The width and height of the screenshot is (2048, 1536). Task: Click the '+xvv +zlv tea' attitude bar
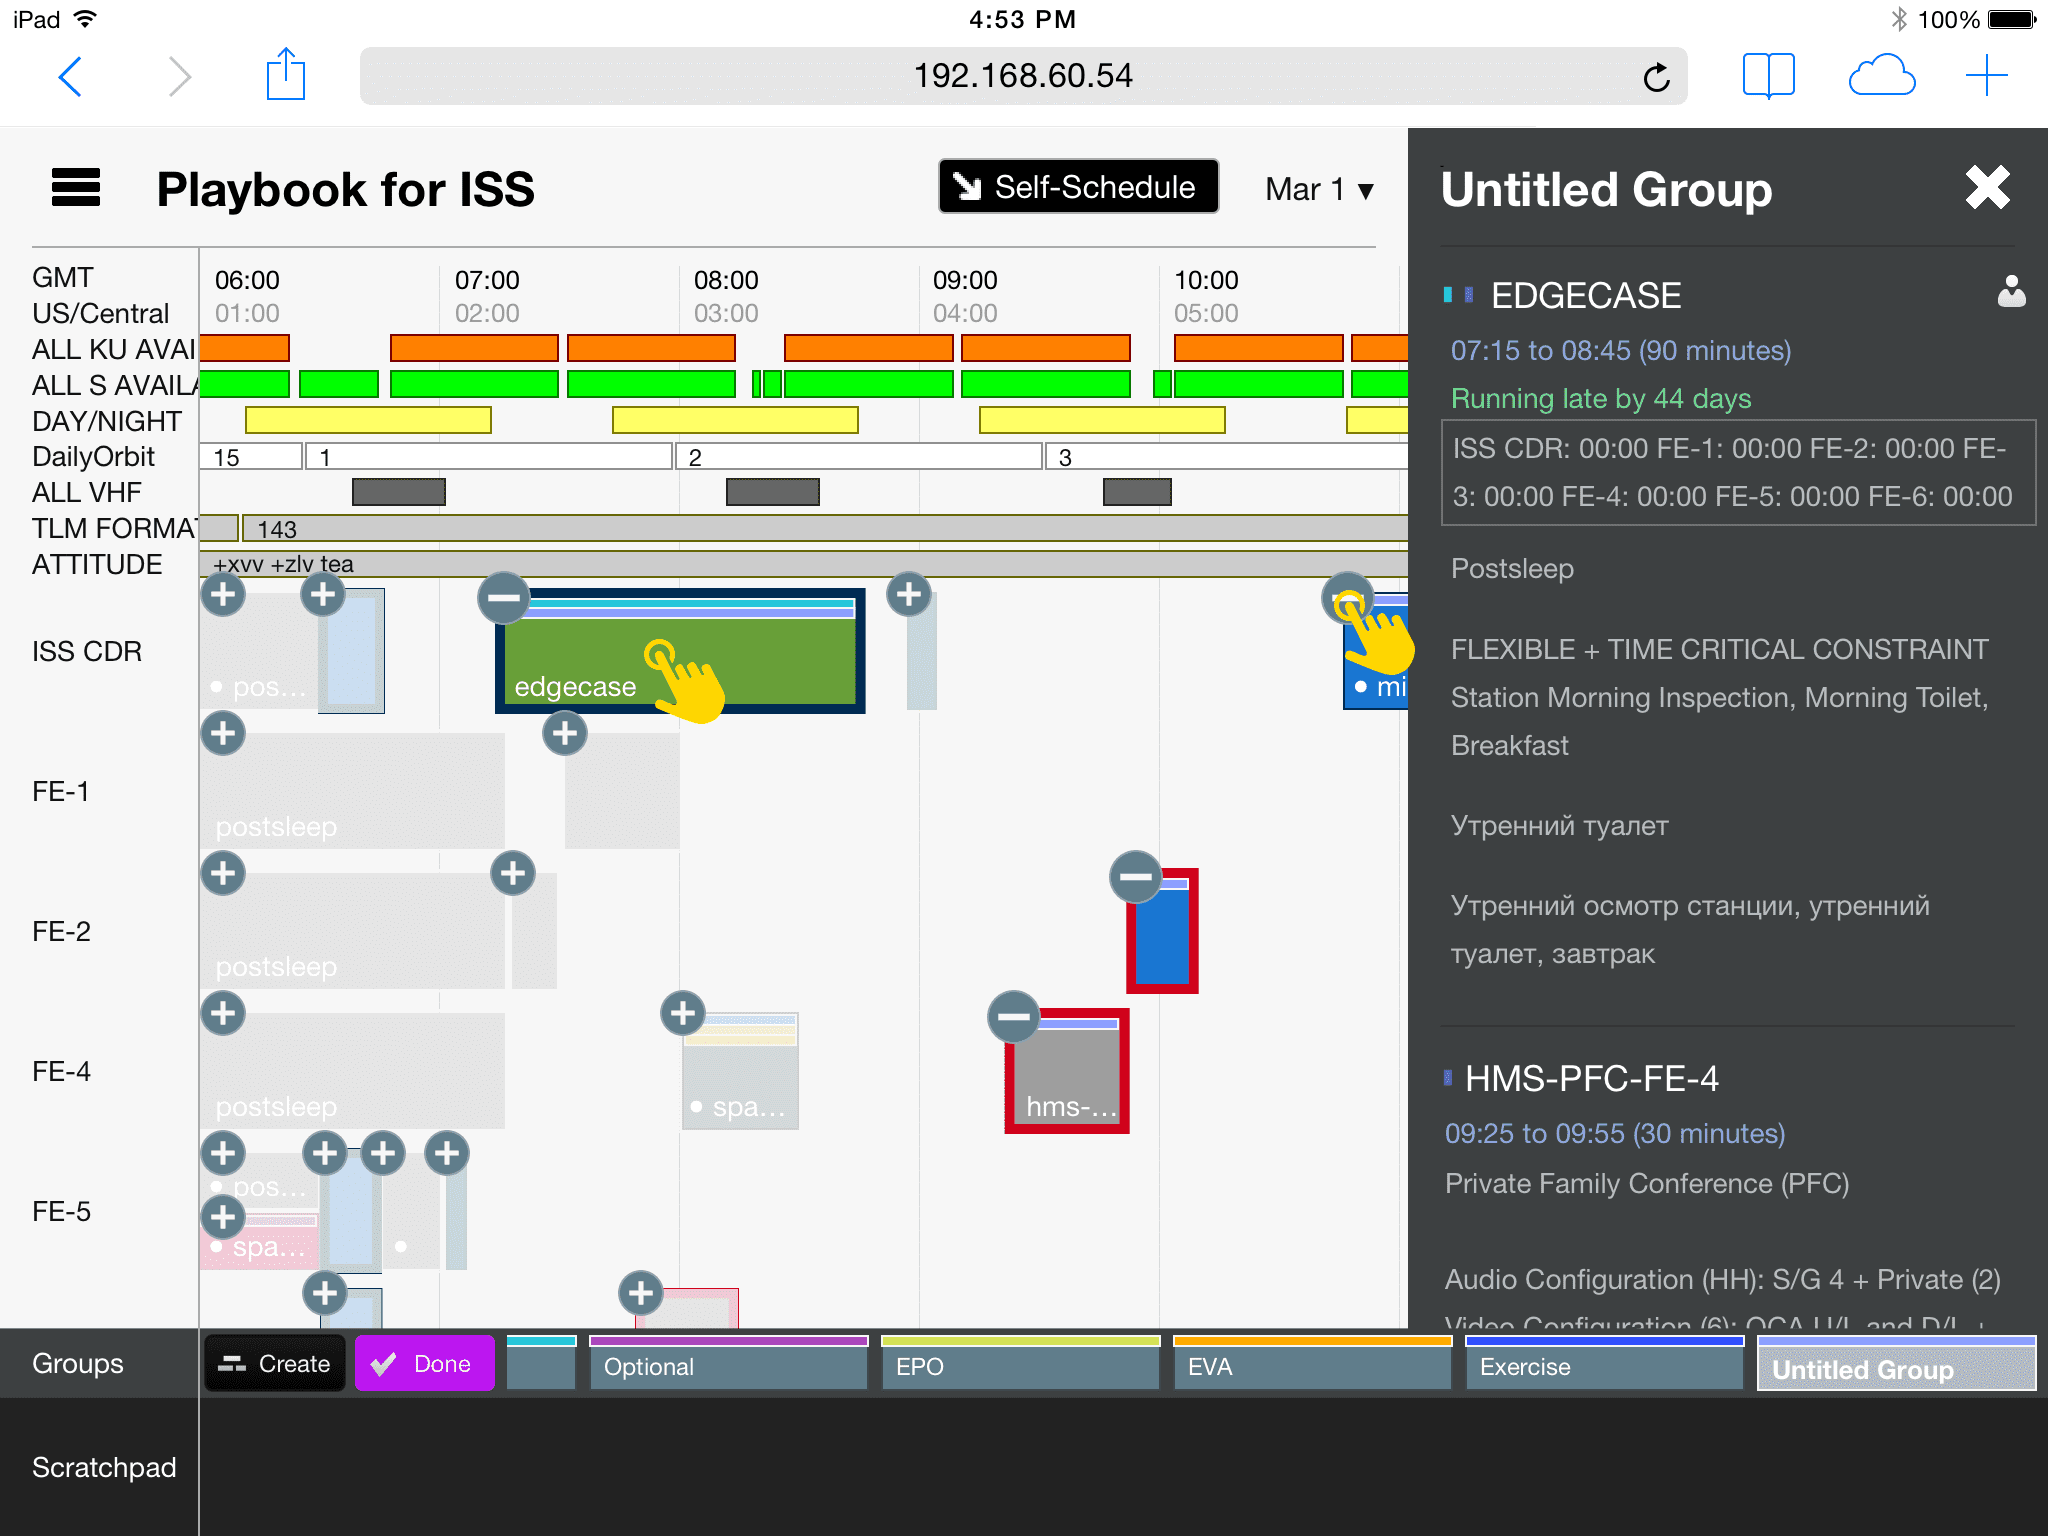(804, 564)
